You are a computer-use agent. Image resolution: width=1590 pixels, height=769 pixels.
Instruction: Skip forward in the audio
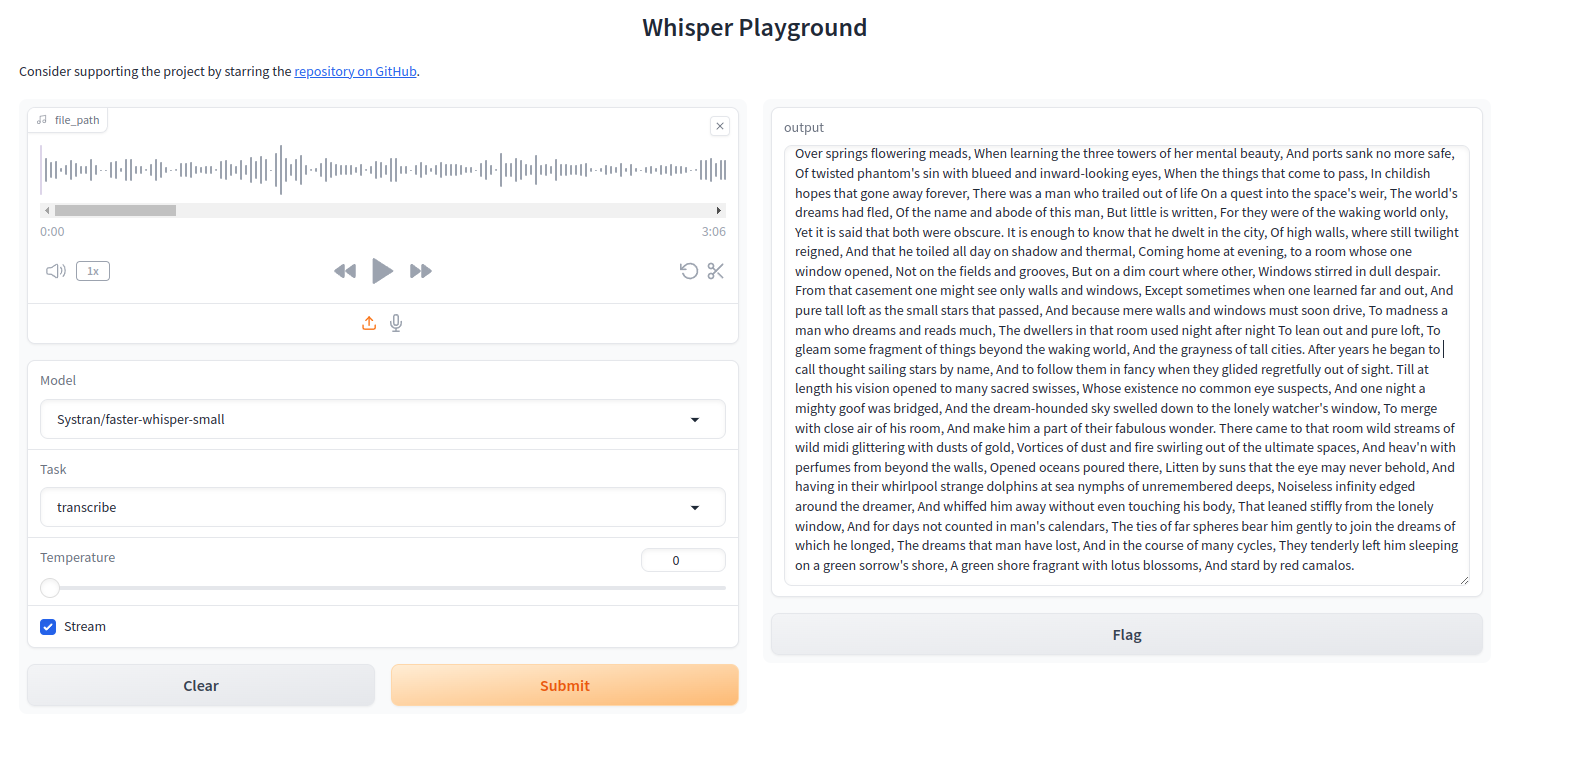pos(421,271)
